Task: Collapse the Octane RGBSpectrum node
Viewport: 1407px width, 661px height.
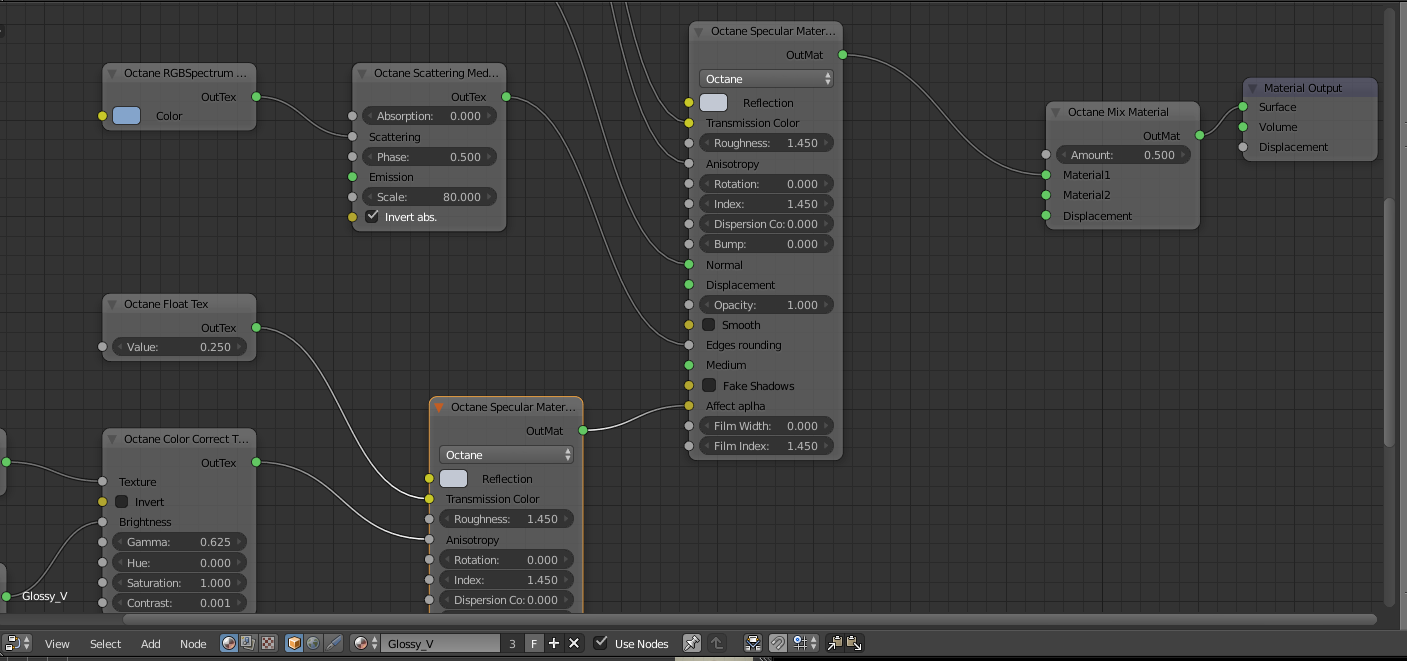Action: 113,73
